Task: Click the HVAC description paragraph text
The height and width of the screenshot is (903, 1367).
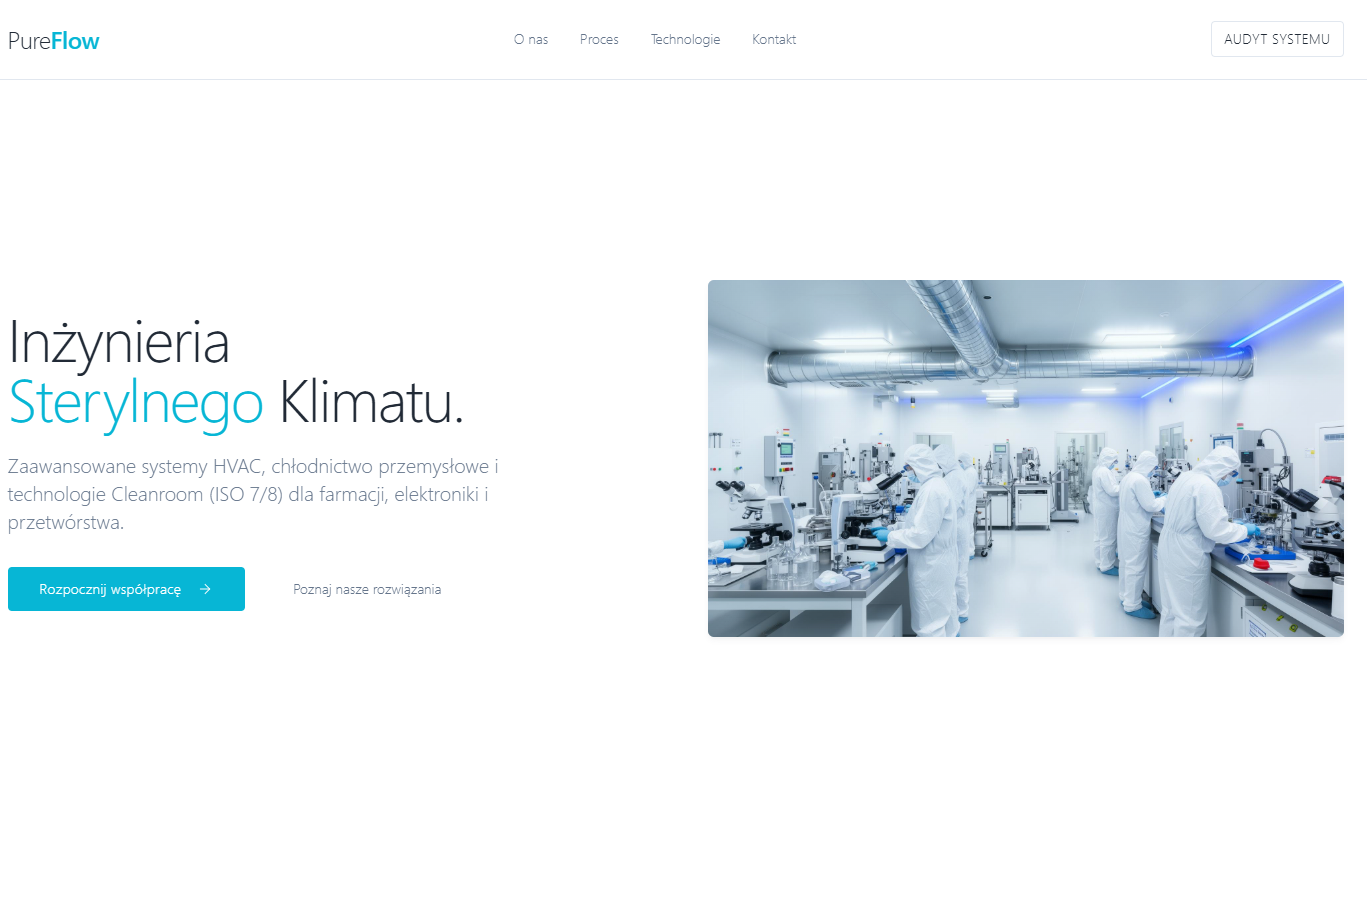Action: [x=253, y=494]
